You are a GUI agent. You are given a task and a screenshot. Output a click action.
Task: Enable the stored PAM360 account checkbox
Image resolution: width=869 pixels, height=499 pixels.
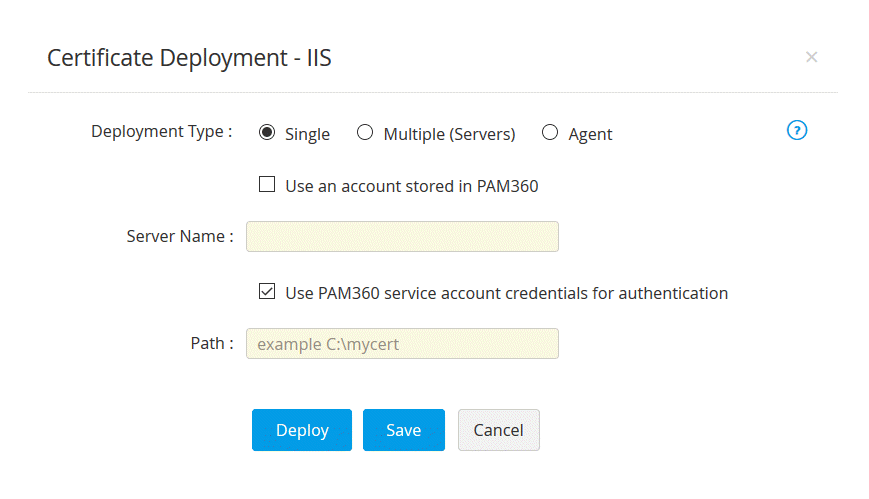point(267,184)
